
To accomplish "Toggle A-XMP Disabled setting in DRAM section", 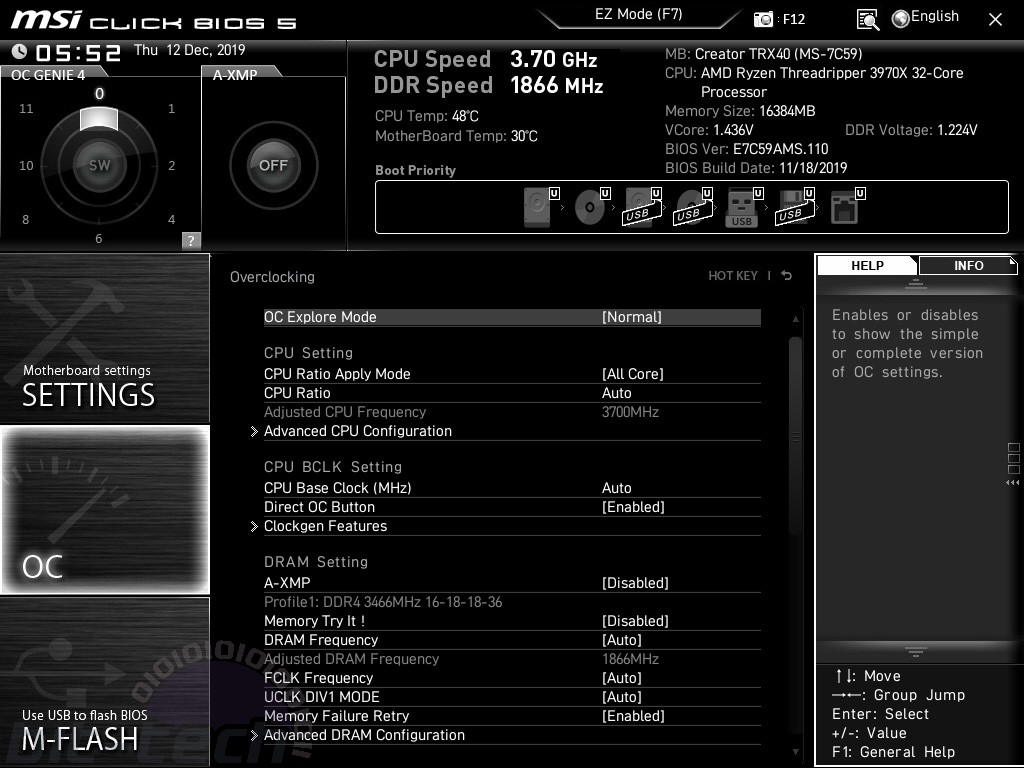I will pos(635,583).
